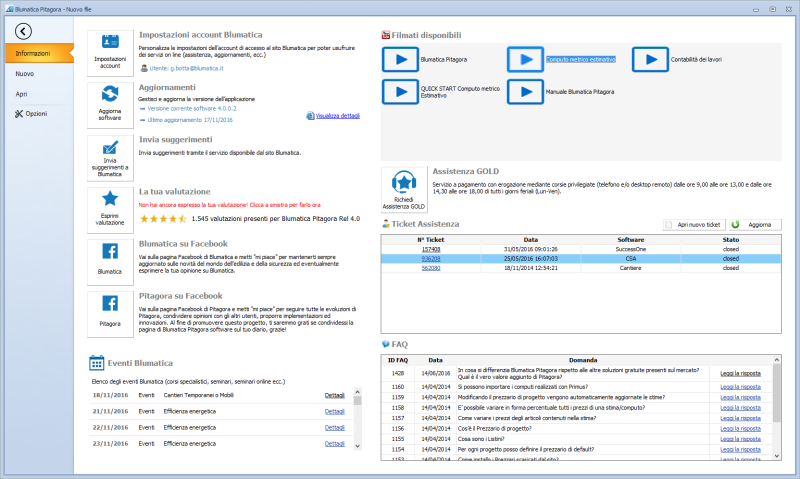Open the Pitagora Facebook icon
Screen dimensions: 800x479
coord(110,314)
